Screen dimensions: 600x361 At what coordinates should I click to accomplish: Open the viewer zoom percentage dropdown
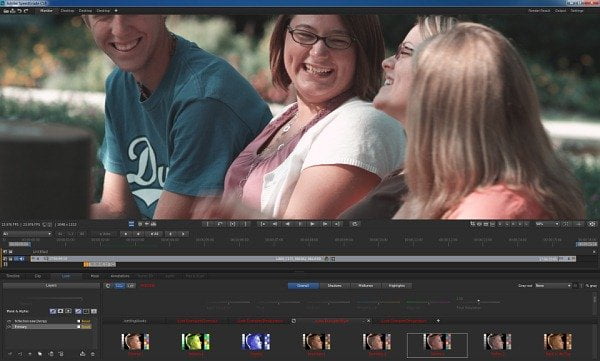coord(547,224)
